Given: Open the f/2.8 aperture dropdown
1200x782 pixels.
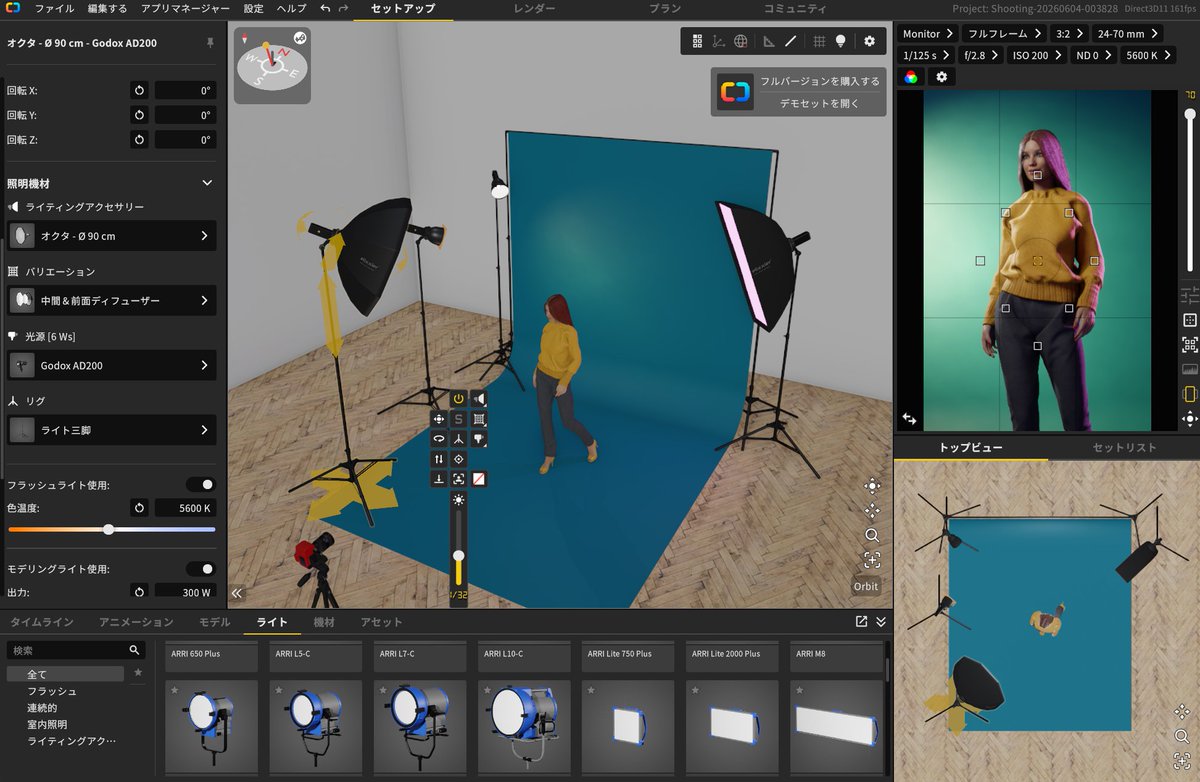Looking at the screenshot, I should click(980, 55).
